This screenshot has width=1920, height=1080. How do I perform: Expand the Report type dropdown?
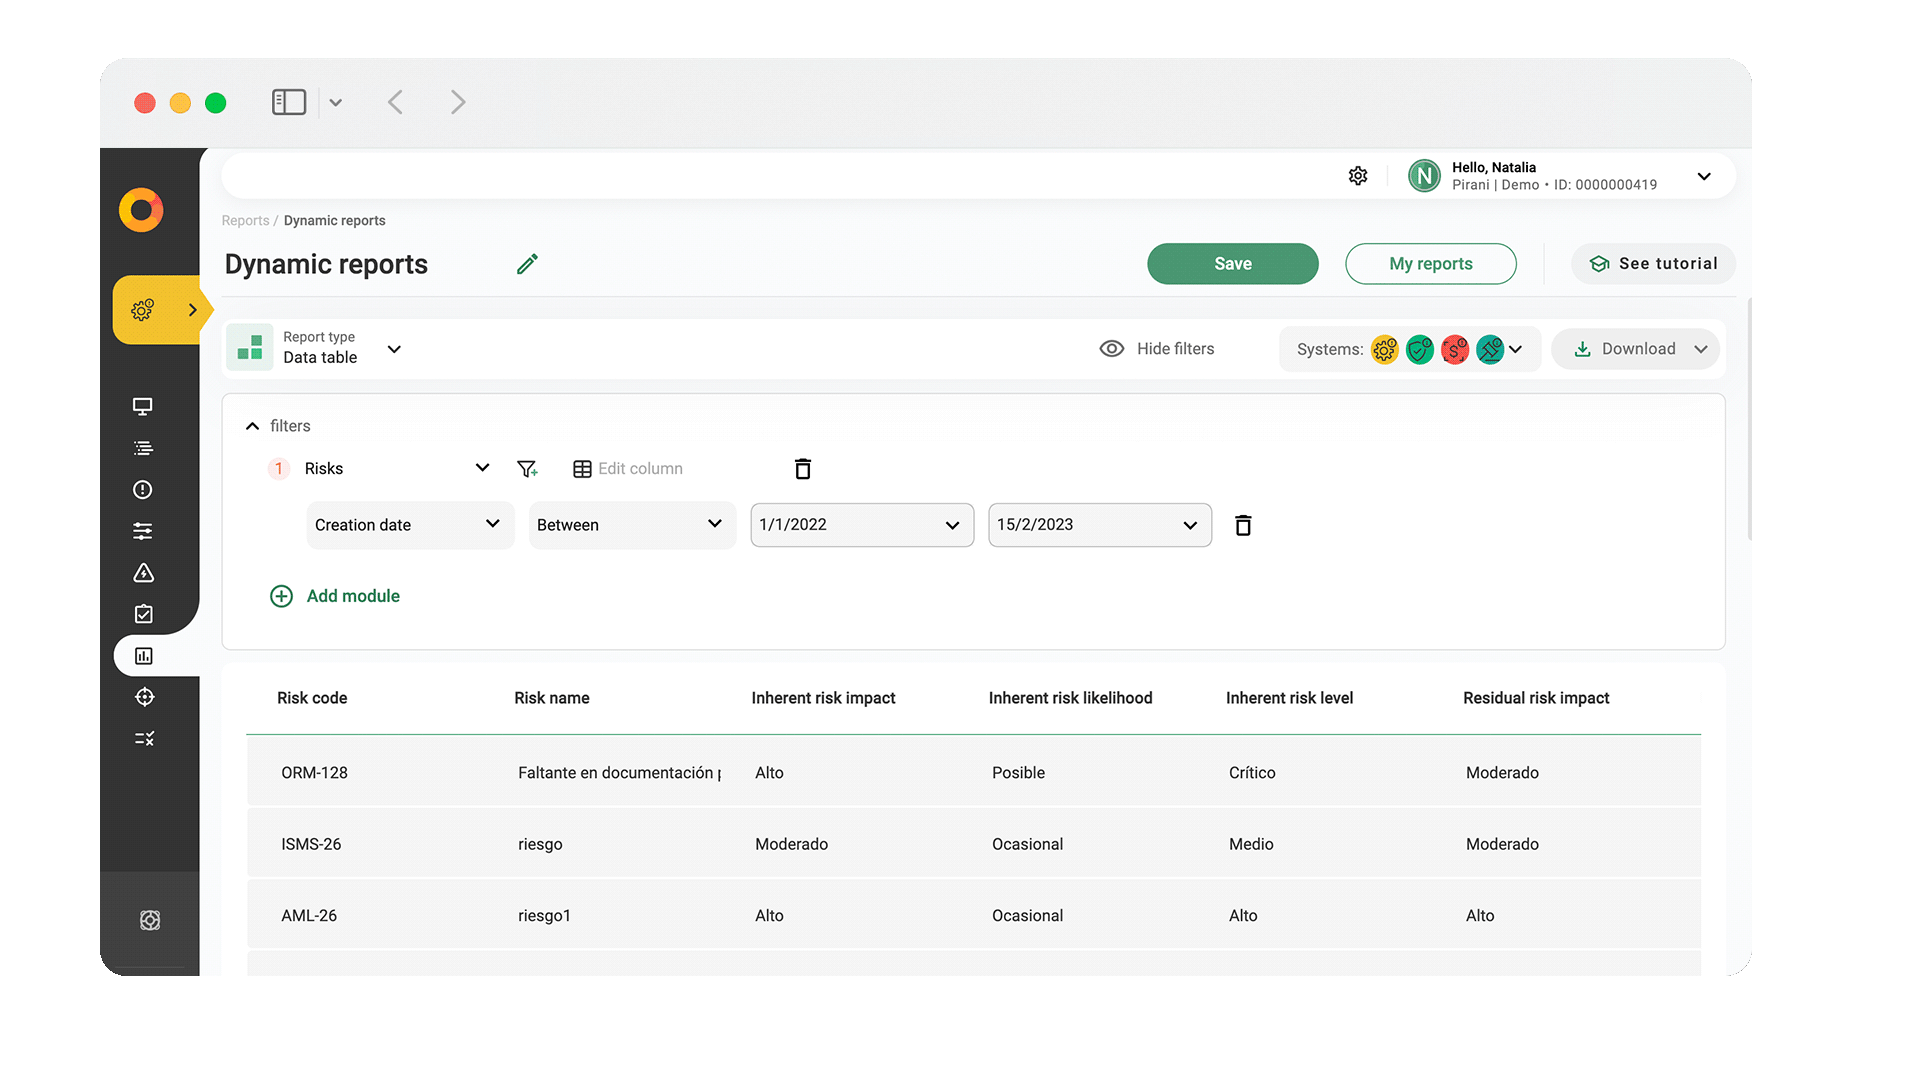click(x=394, y=349)
